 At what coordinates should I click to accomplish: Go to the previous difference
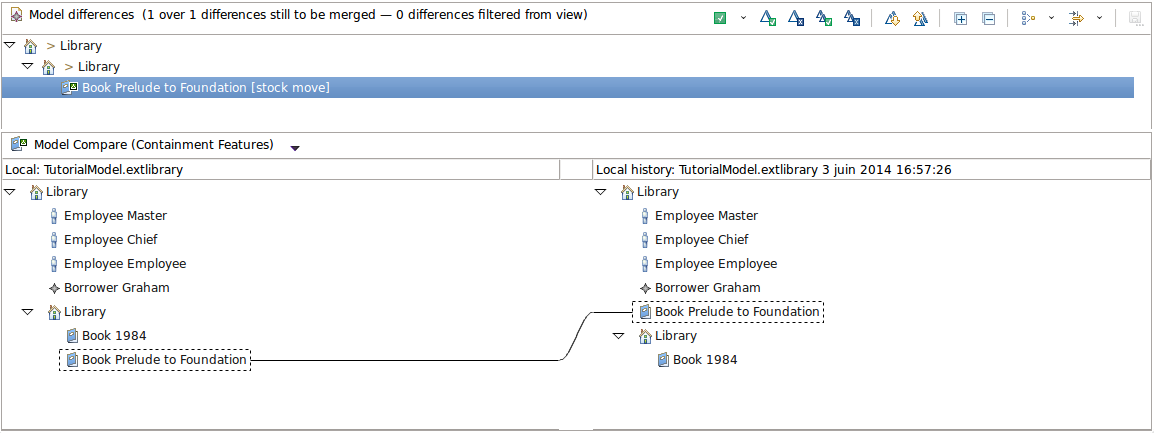tap(920, 18)
